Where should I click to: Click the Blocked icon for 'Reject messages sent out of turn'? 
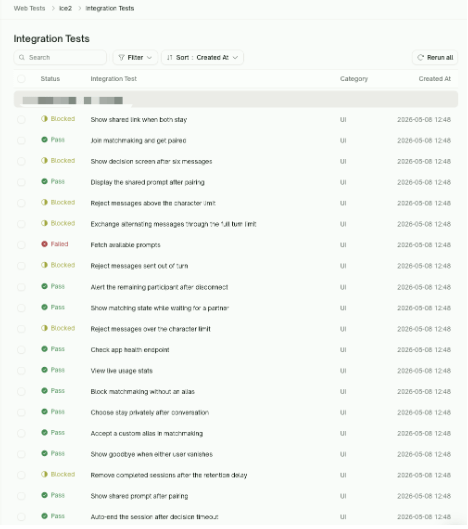44,265
